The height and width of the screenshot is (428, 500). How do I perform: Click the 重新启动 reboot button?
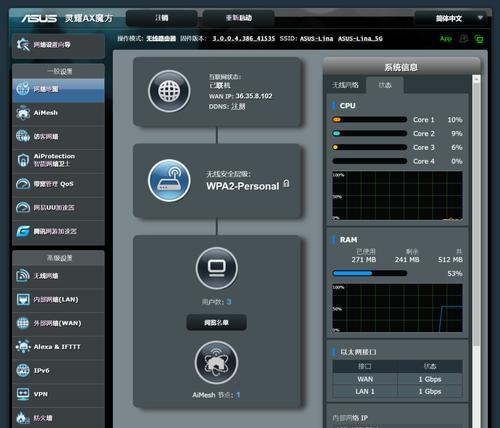pyautogui.click(x=239, y=18)
